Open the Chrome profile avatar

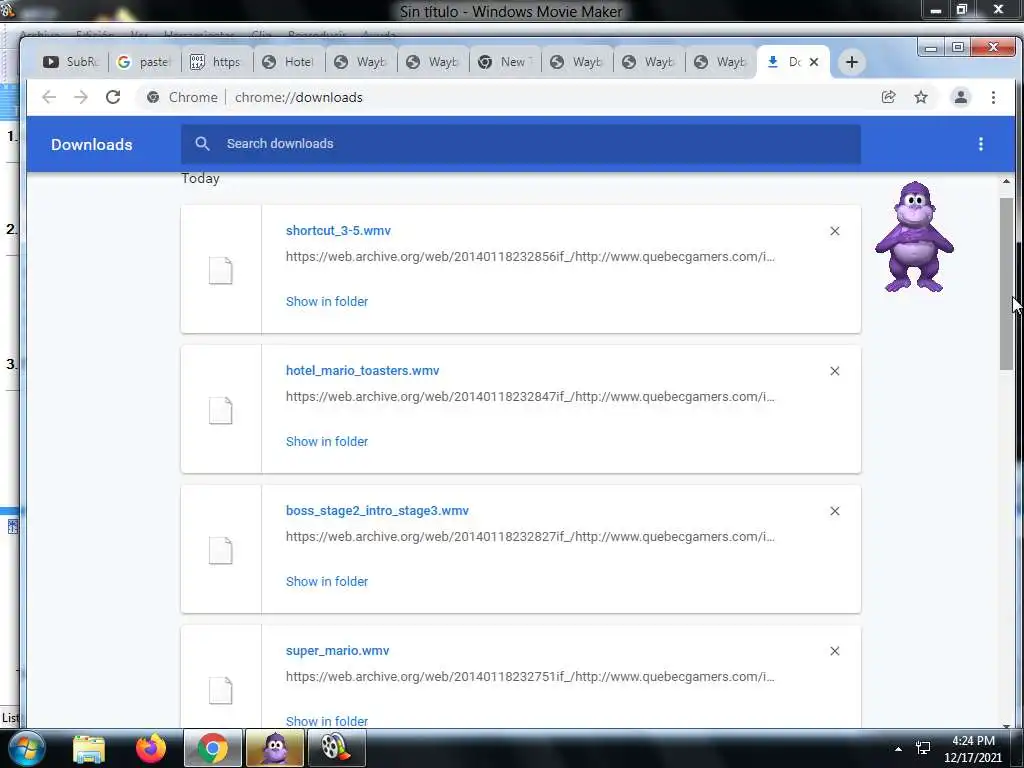(961, 97)
